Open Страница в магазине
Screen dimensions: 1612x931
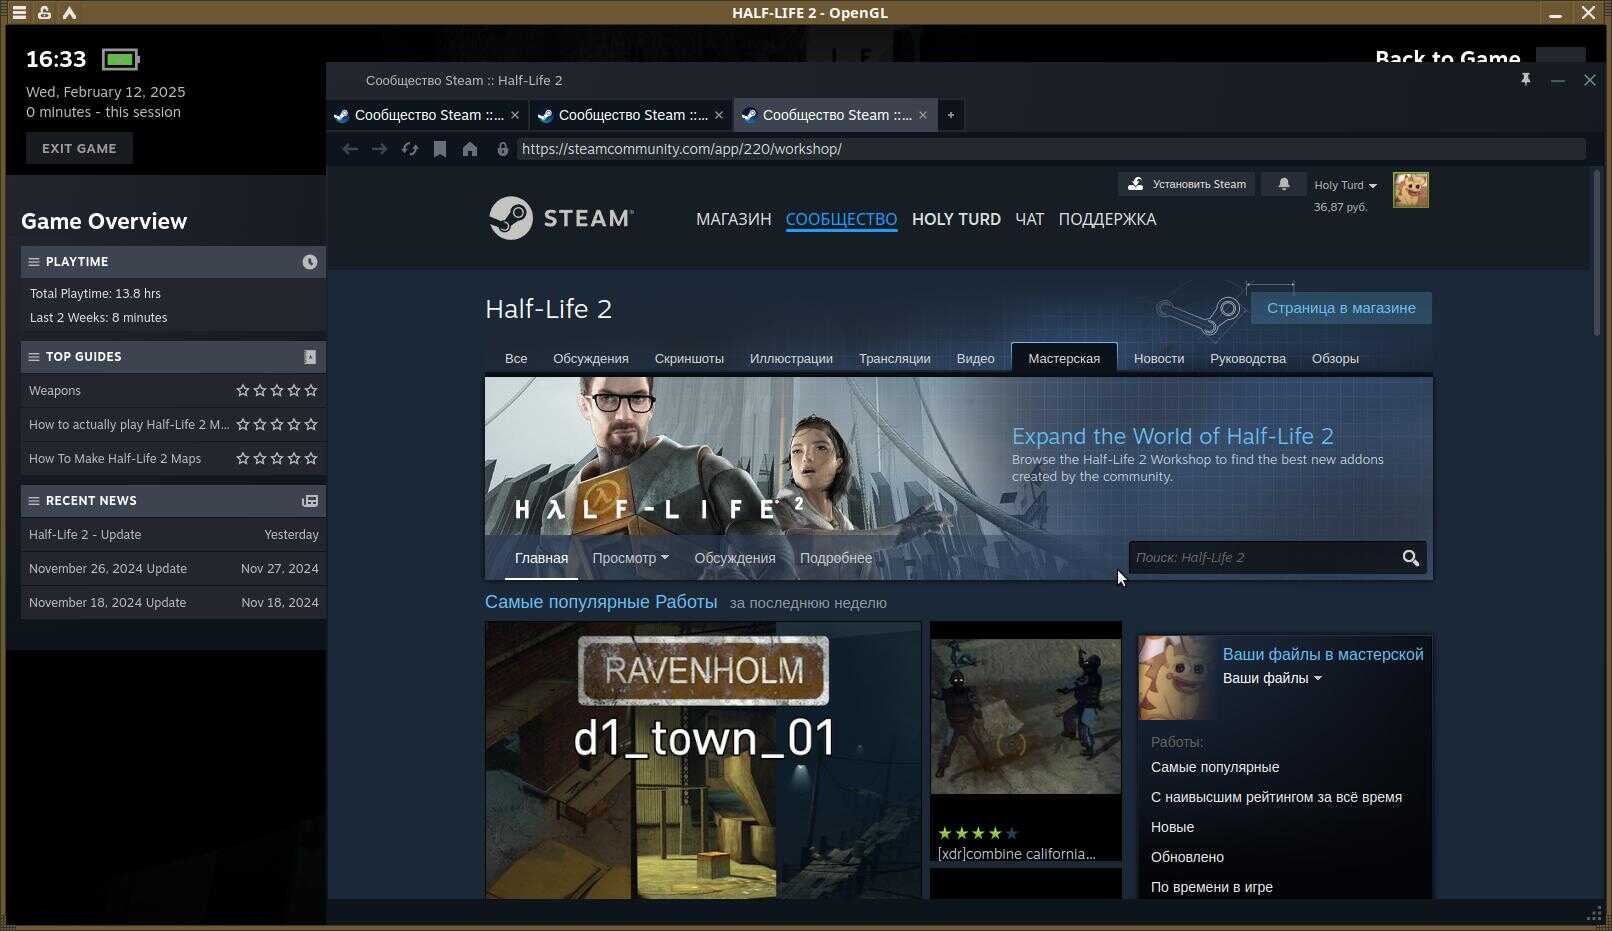click(1341, 308)
